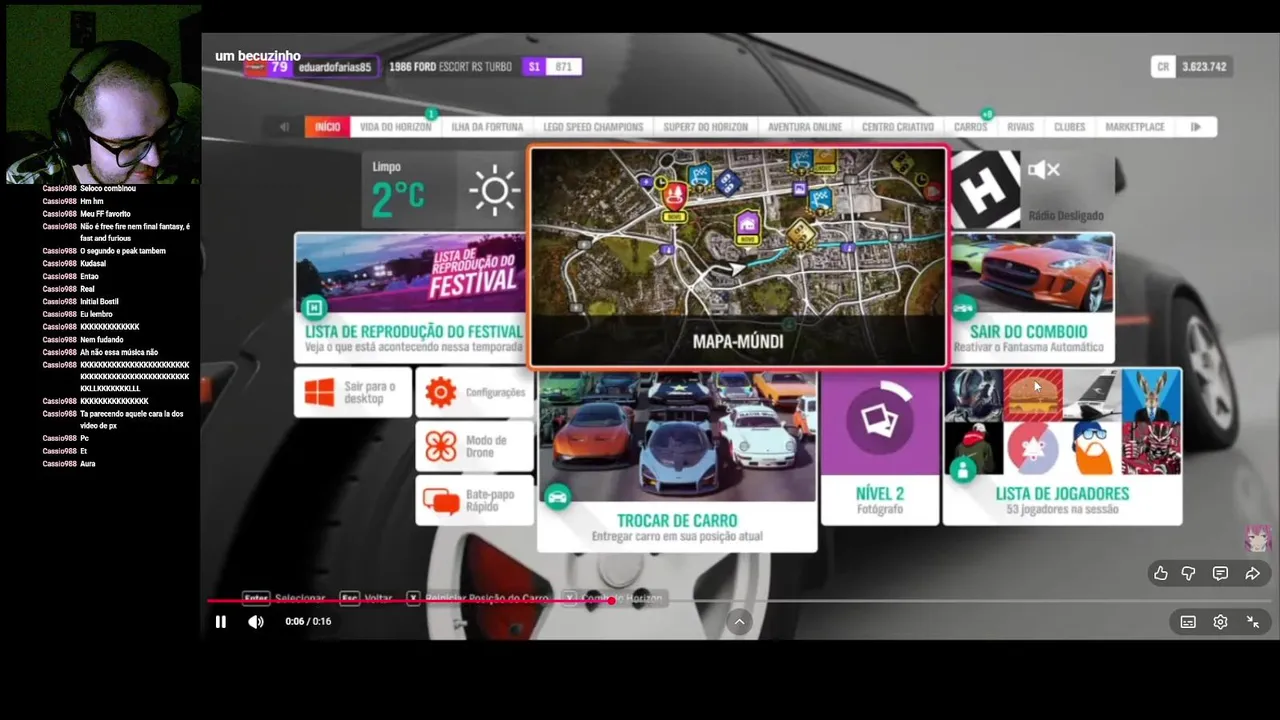1280x720 pixels.
Task: Click the anime channel avatar watermark
Action: click(1256, 538)
